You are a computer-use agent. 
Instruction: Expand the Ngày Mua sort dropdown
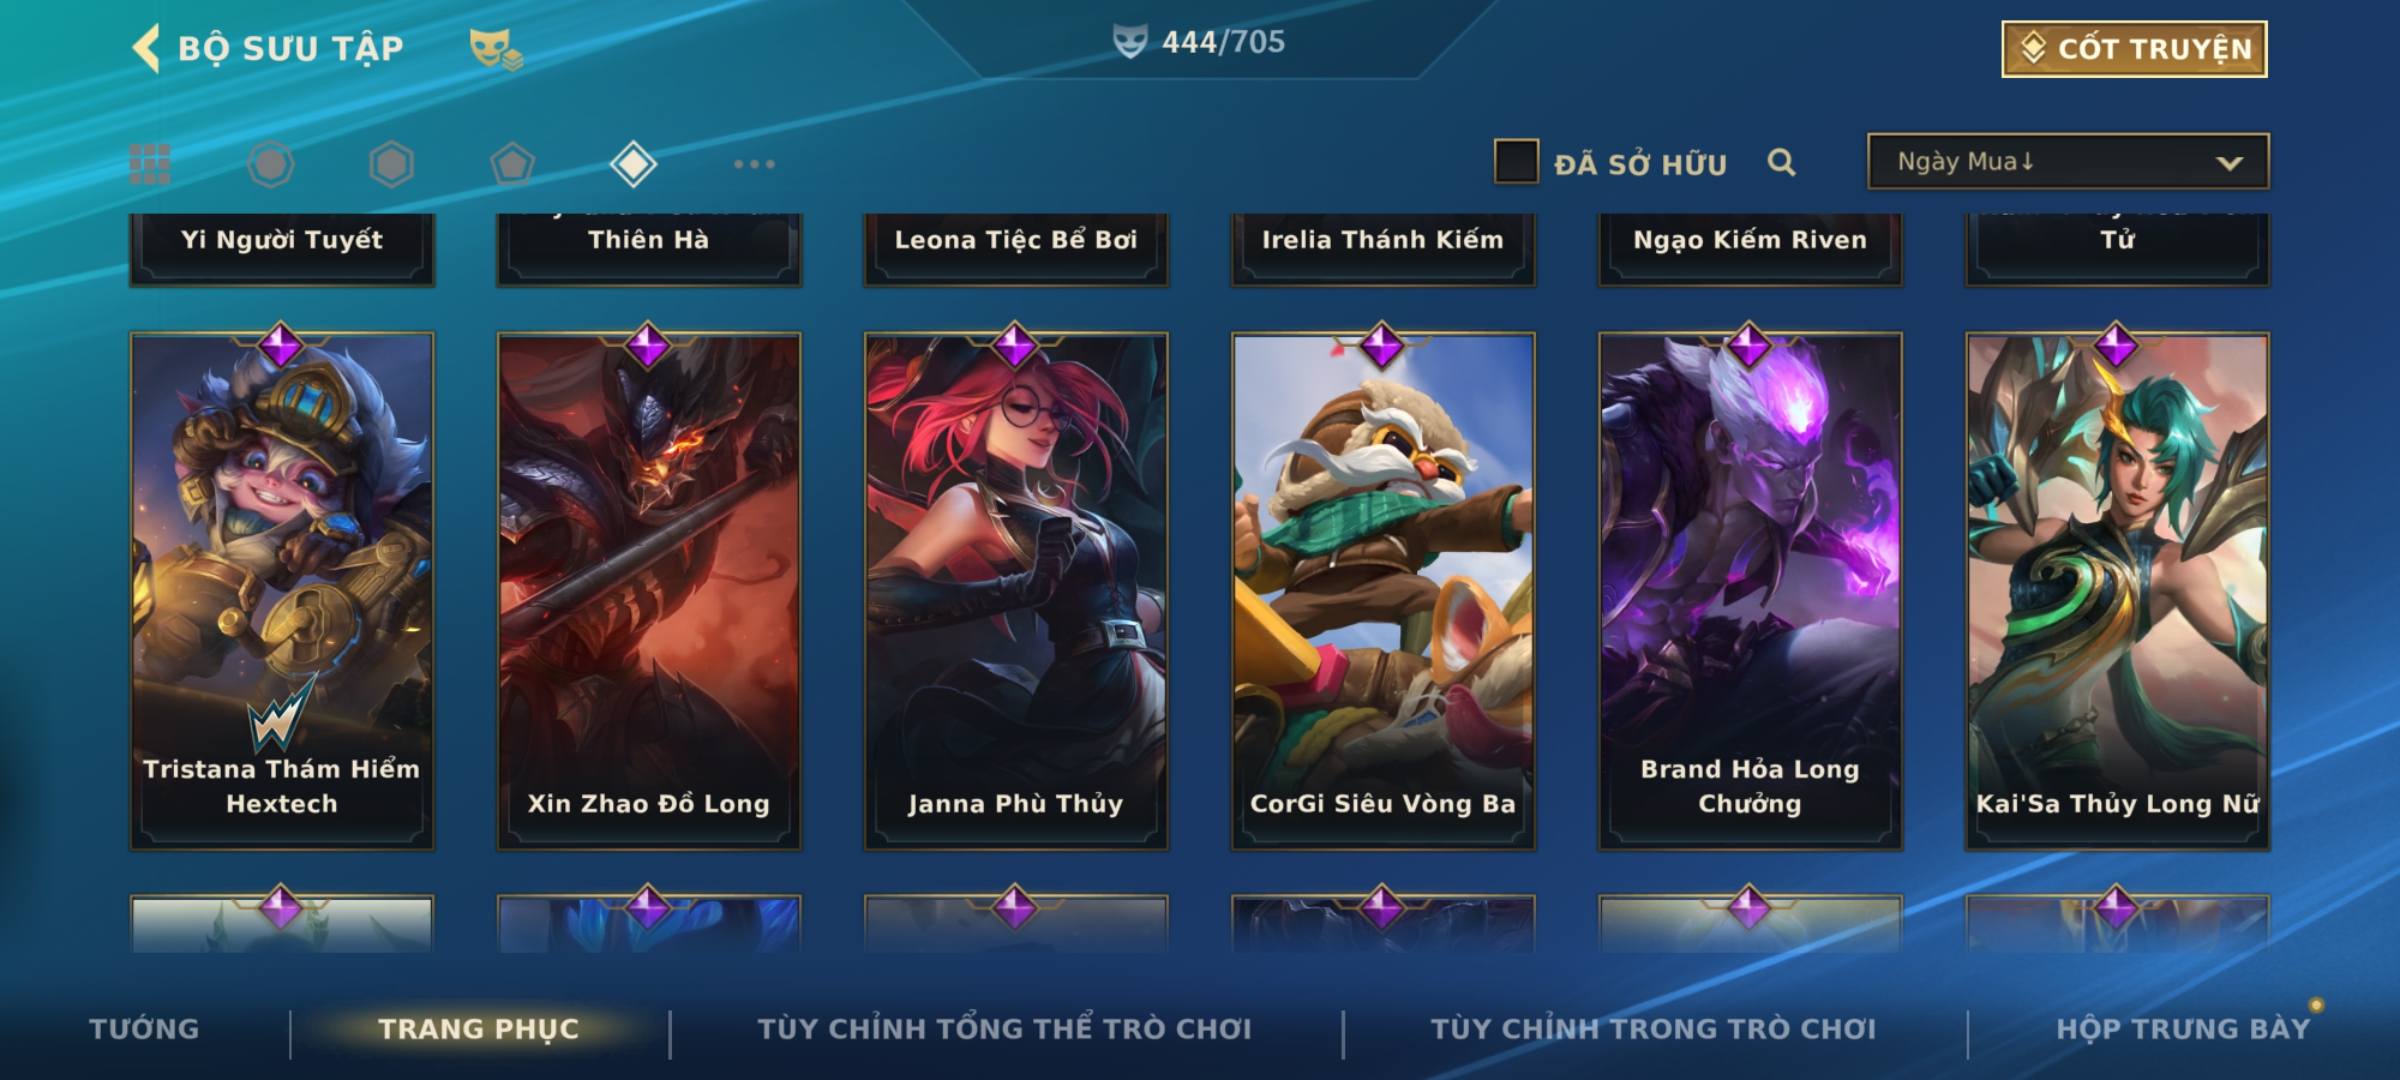2068,161
